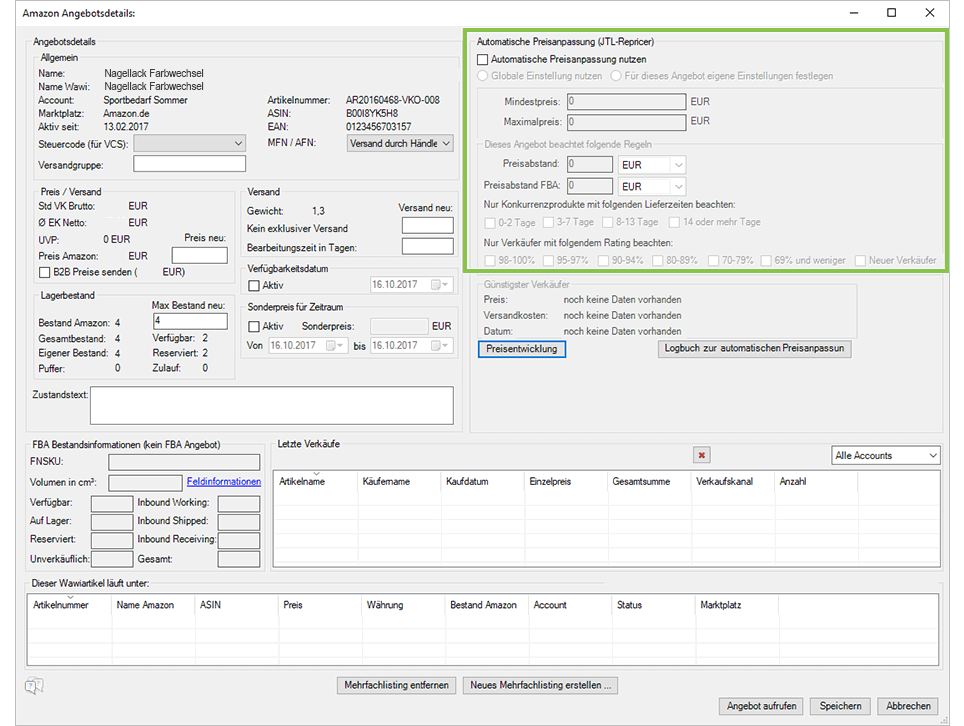Viewport: 964px width, 726px height.
Task: Activate the Sonderpreis für Zeitraum Aktiv checkbox
Action: coord(254,326)
